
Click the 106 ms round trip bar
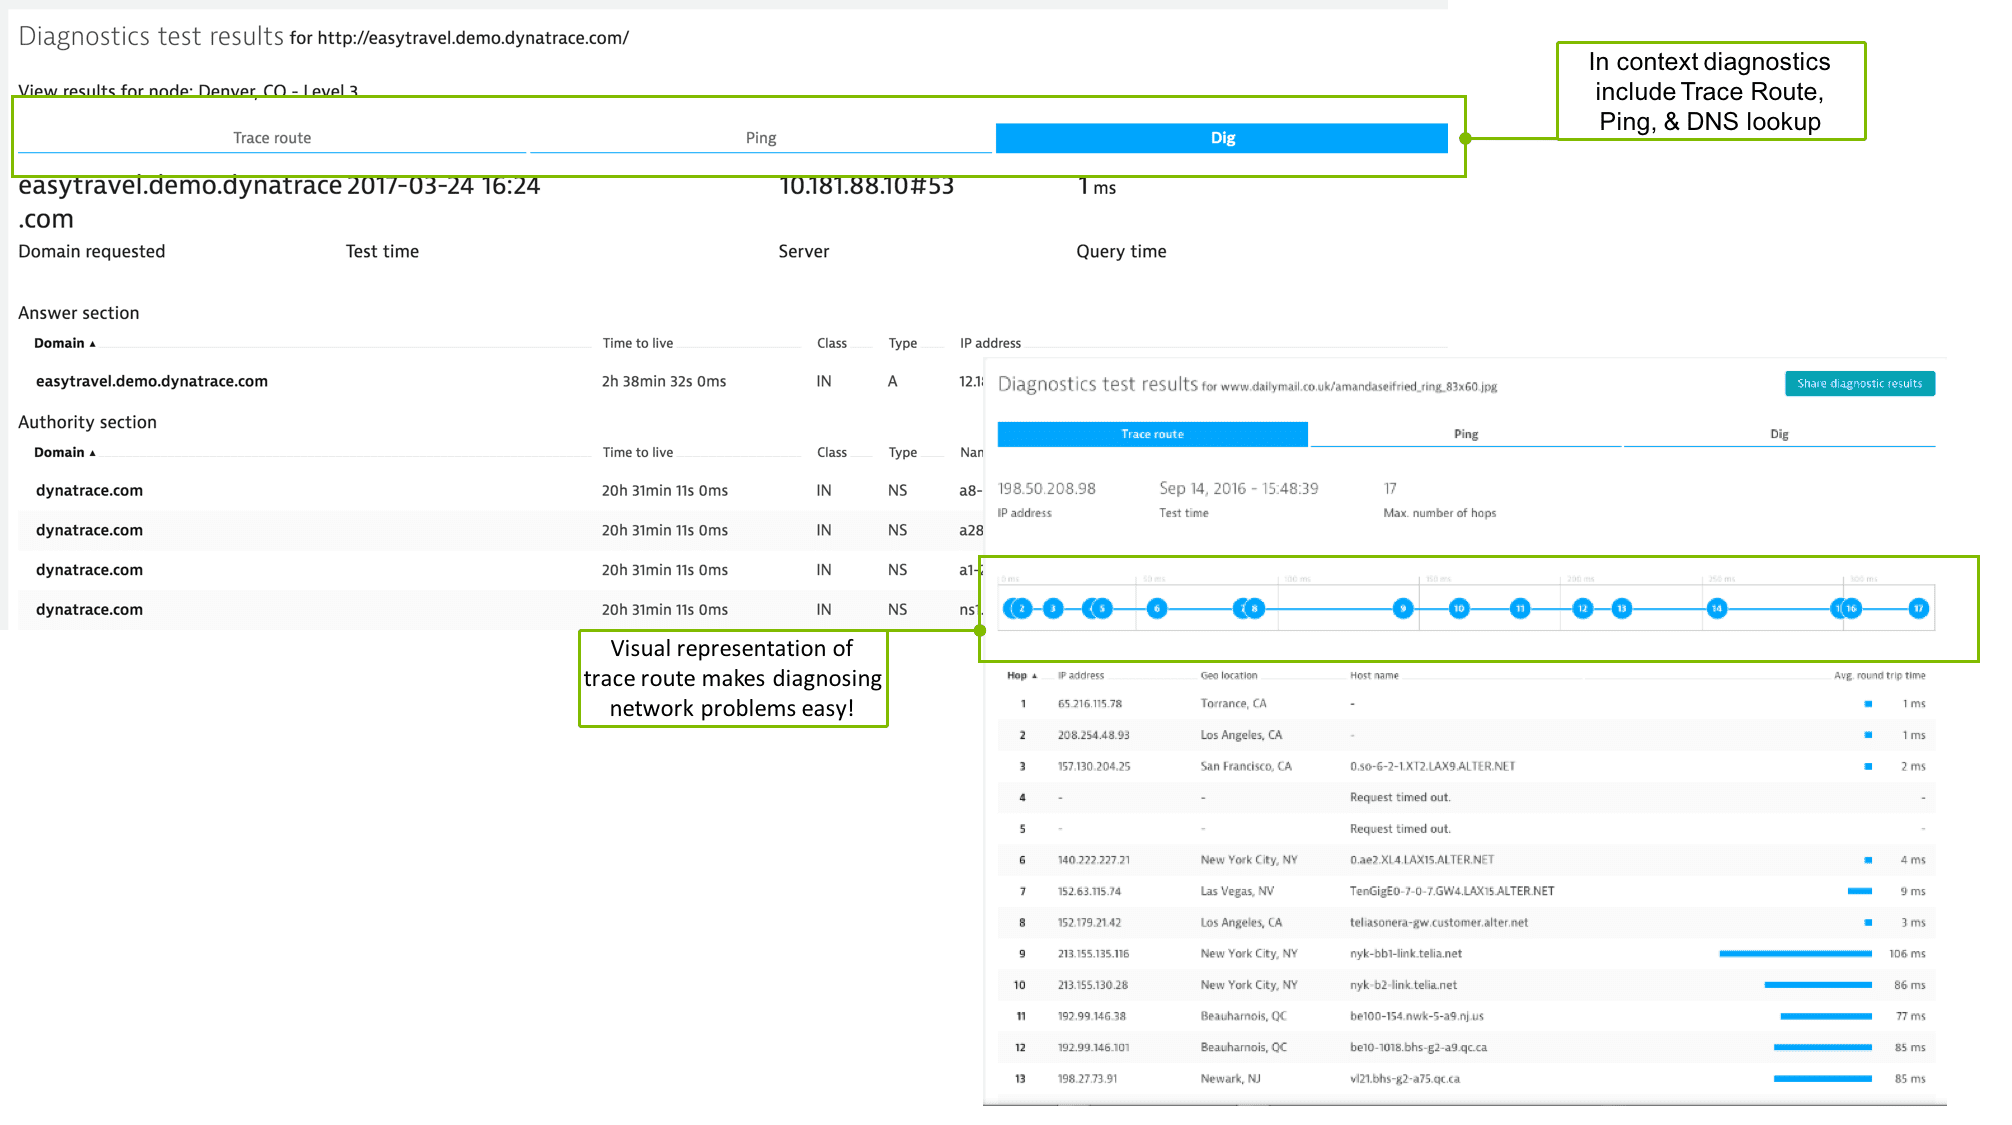1796,954
